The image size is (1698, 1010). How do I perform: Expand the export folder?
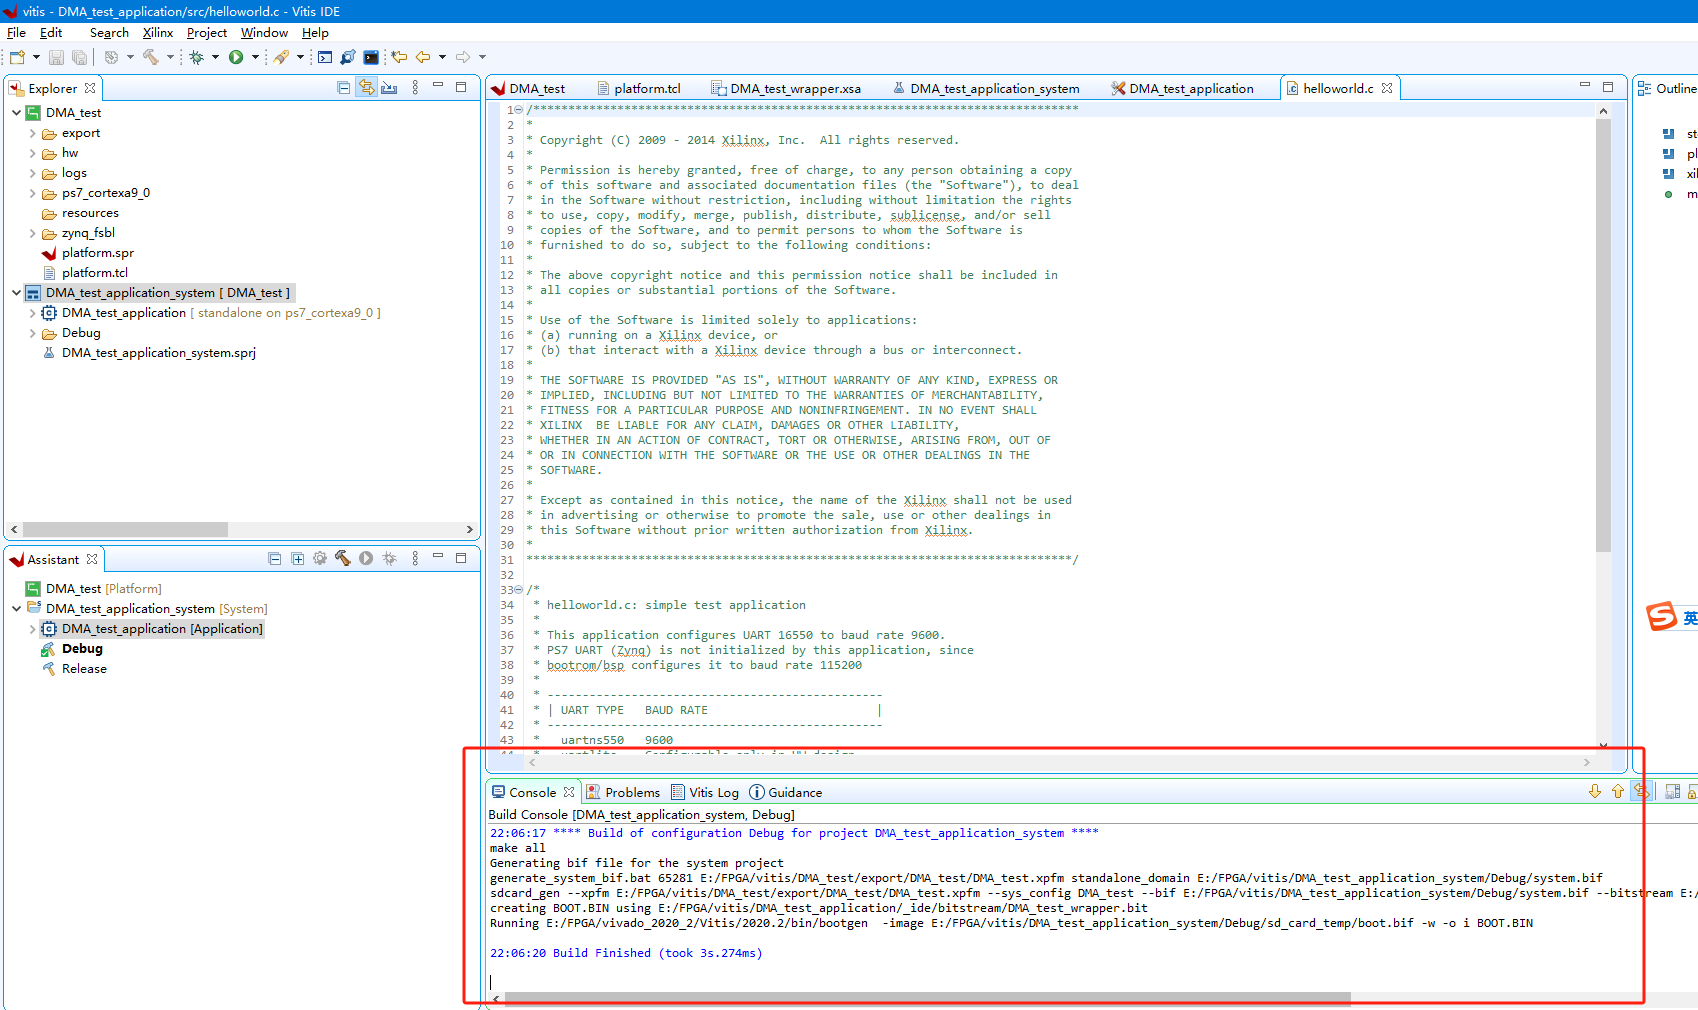point(32,133)
